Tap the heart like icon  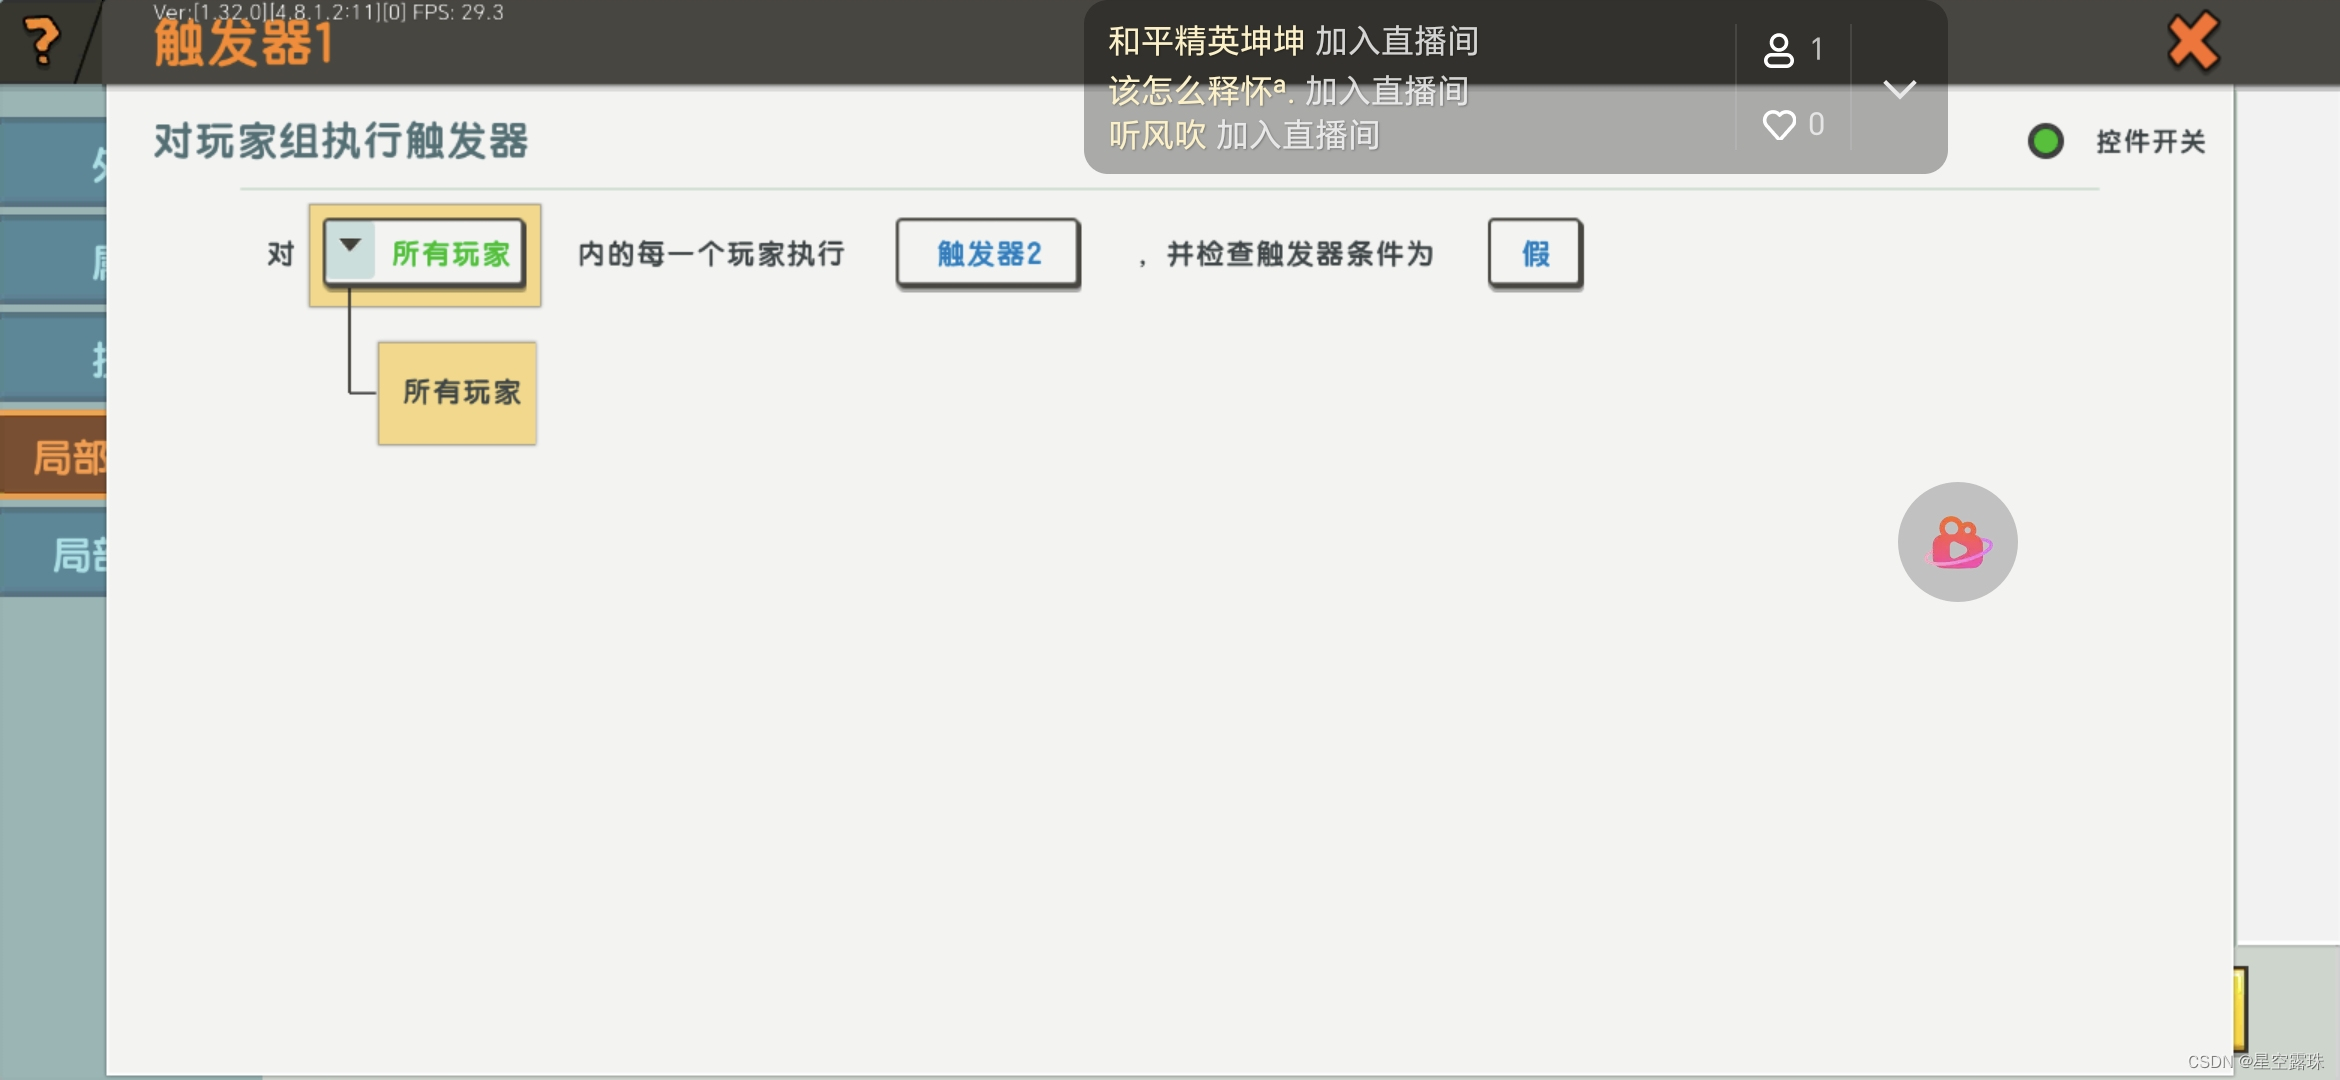coord(1779,125)
